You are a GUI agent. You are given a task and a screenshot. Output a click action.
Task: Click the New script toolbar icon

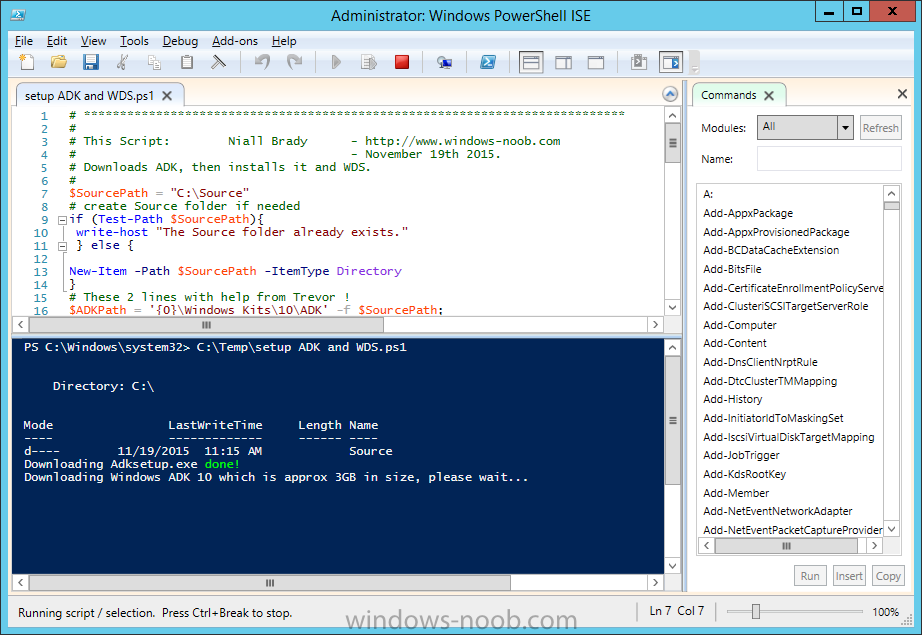point(26,62)
